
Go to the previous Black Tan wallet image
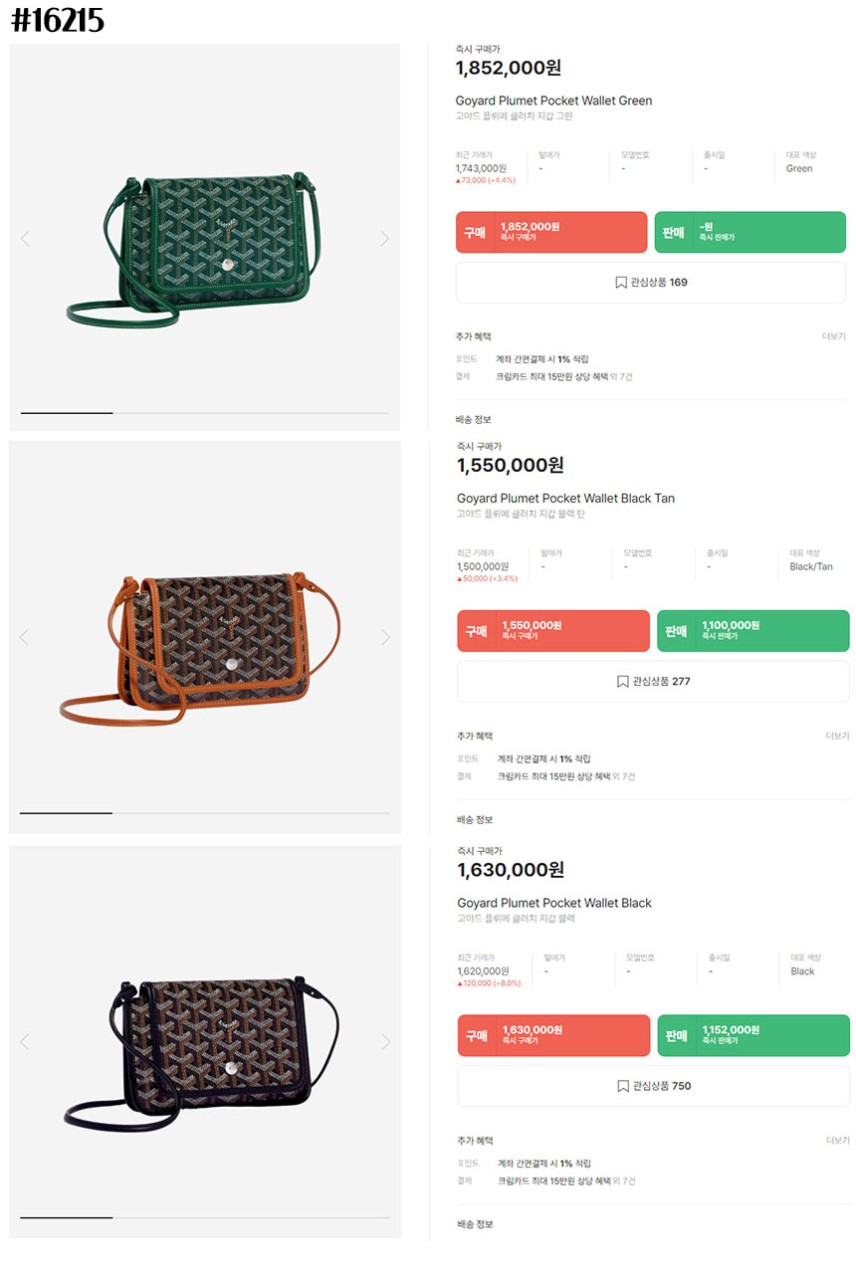click(x=25, y=637)
